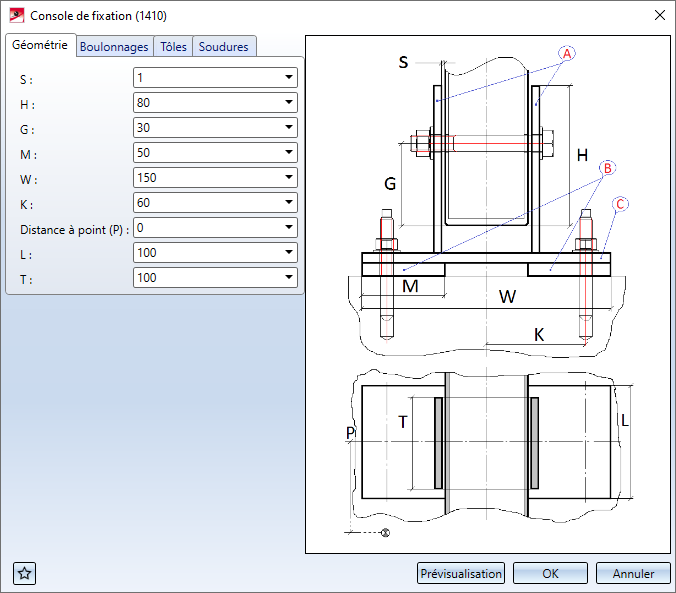Close the Console de fixation dialog
Screen dimensions: 676x593
(658, 16)
